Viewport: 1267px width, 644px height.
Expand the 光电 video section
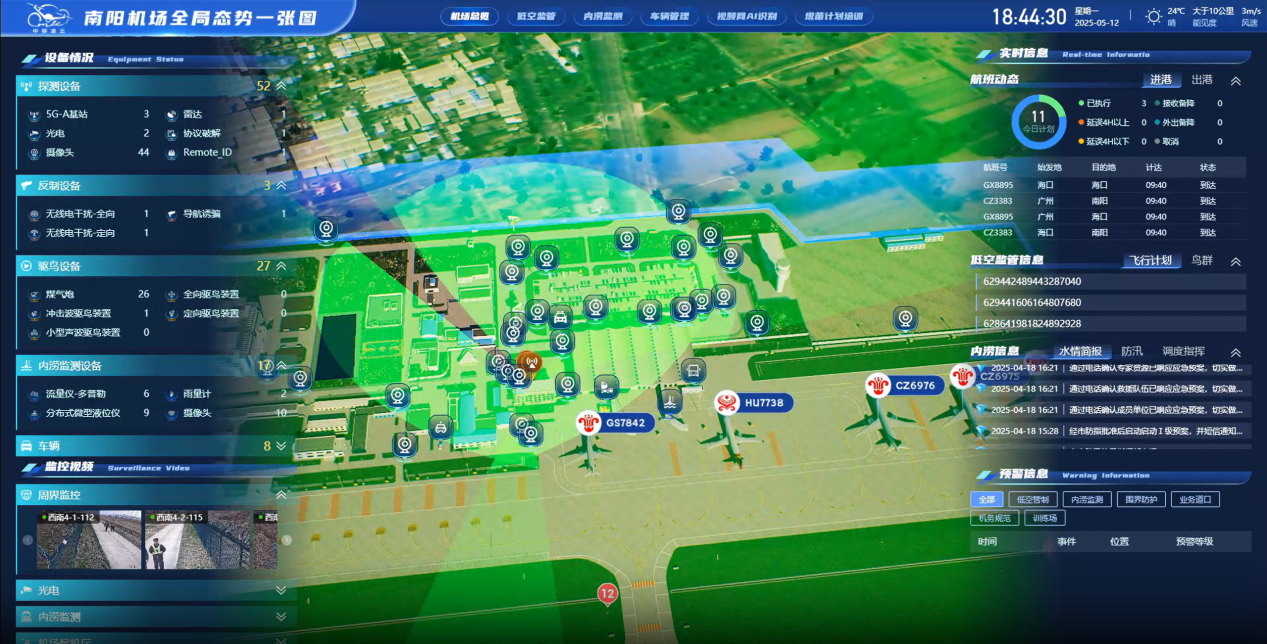pos(281,590)
